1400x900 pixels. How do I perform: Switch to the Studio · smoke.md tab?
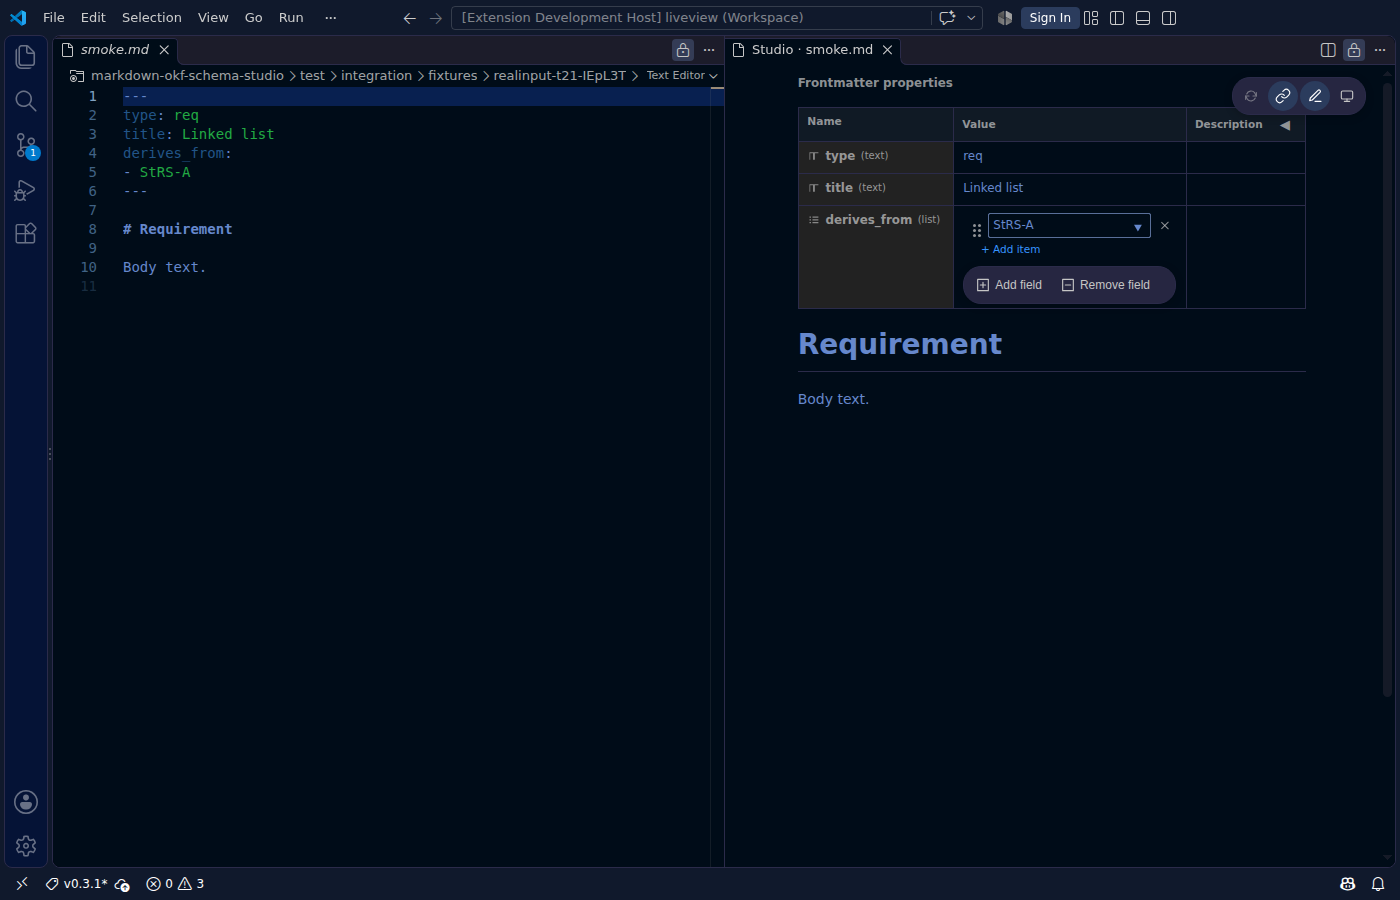coord(812,50)
